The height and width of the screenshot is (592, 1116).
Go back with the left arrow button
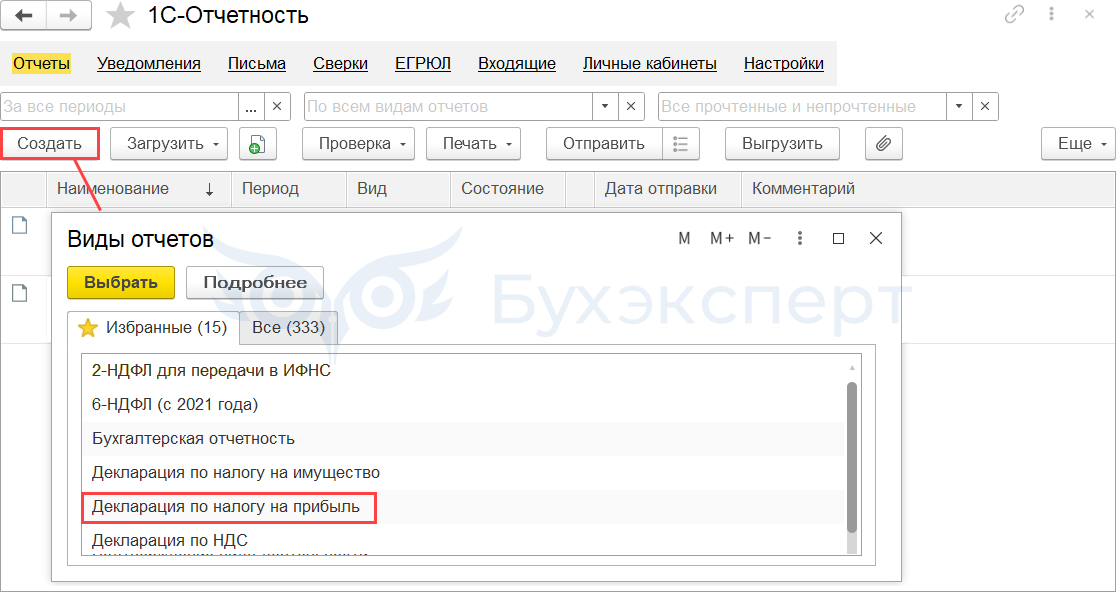click(x=23, y=15)
